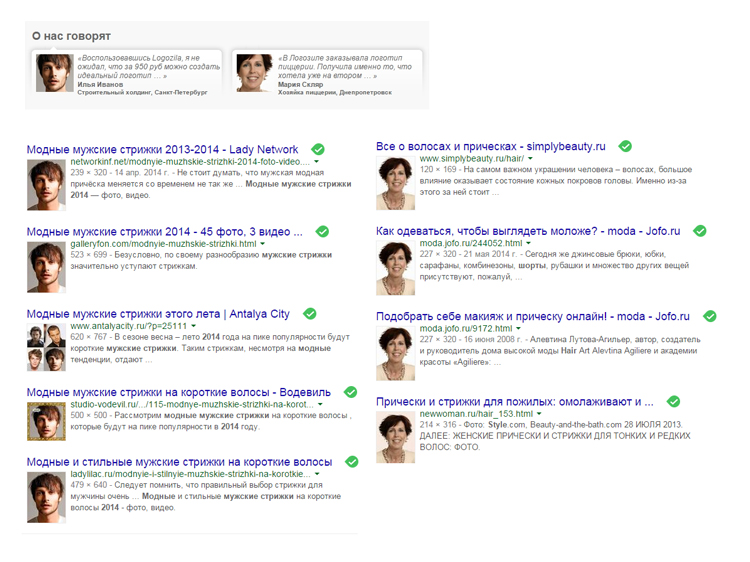
Task: Open dropdown arrow next to galleryfon.com URL
Action: (x=264, y=245)
